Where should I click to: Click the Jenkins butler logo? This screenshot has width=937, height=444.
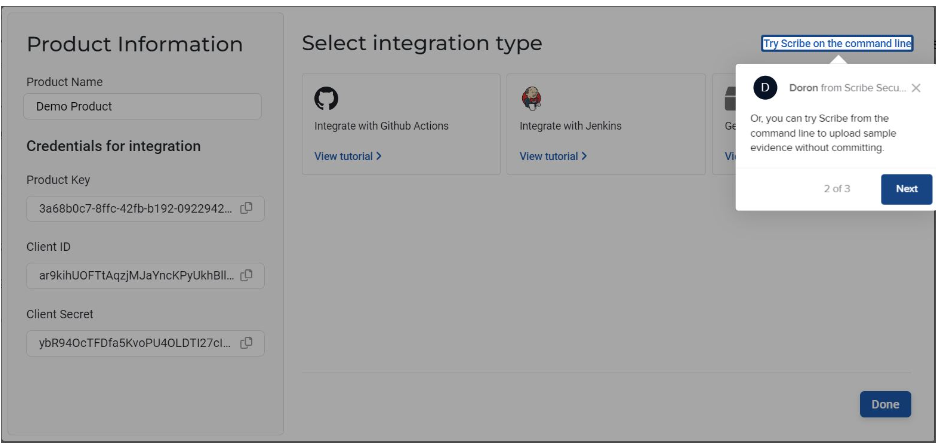[531, 98]
